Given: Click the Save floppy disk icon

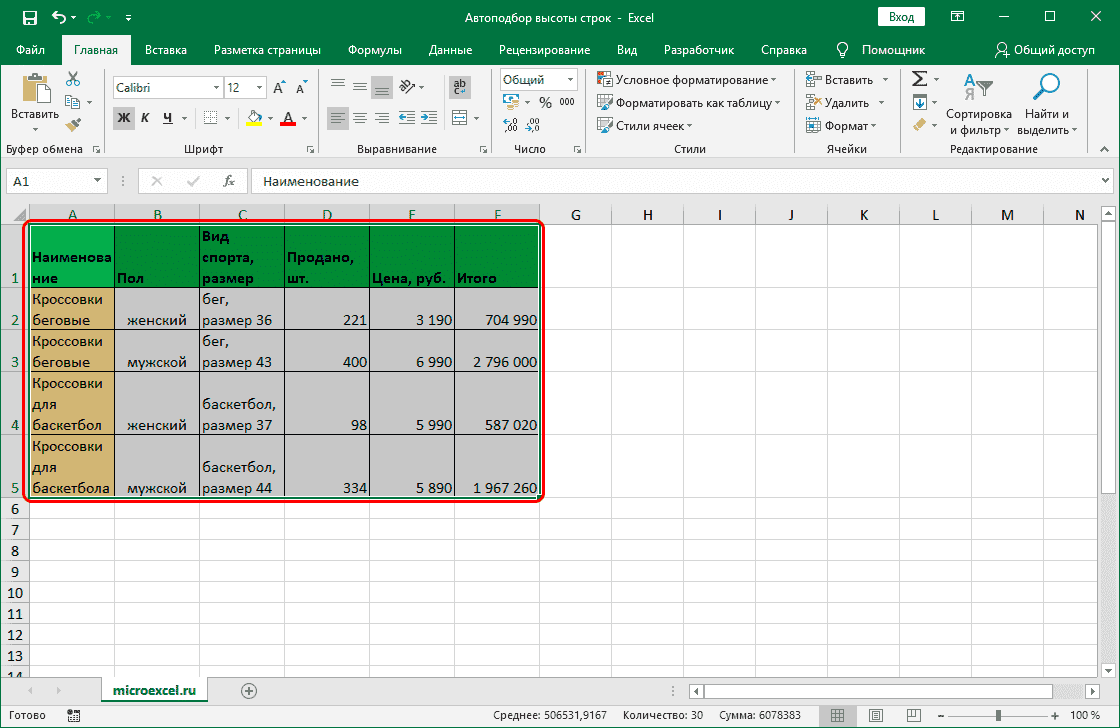Looking at the screenshot, I should point(29,17).
